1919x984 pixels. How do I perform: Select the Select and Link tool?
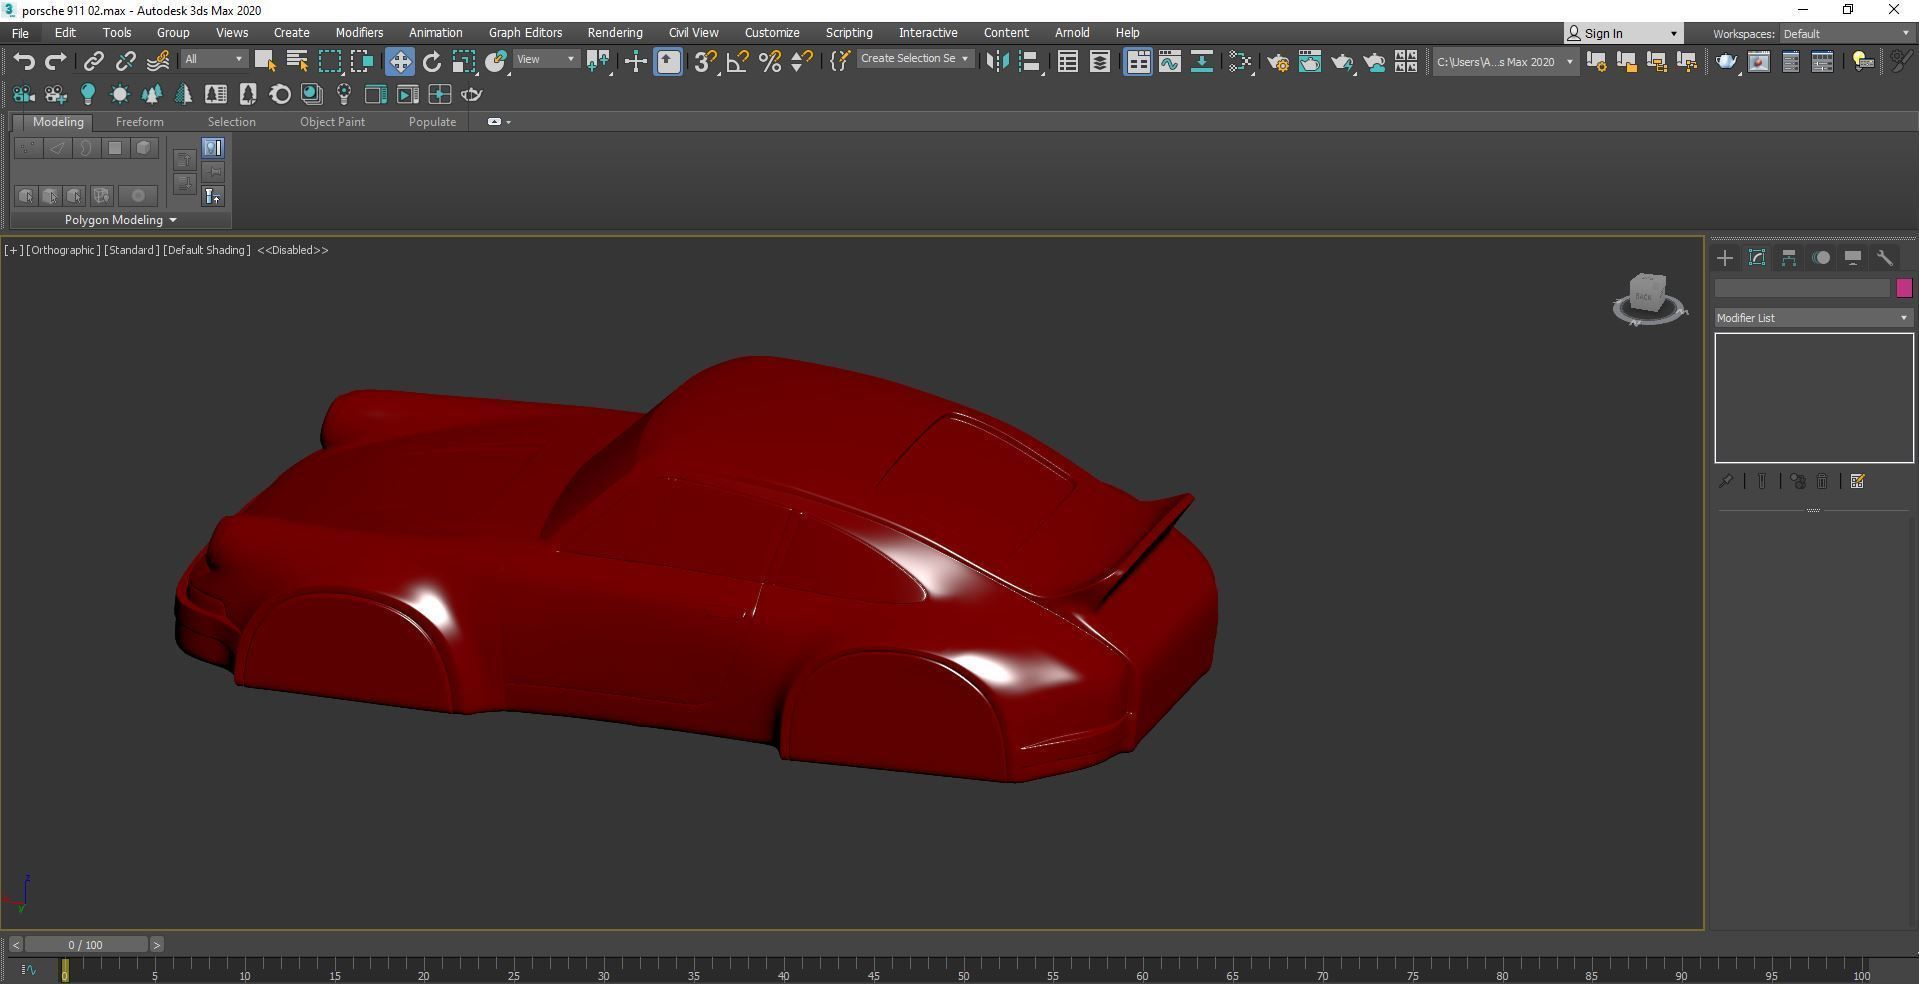click(93, 62)
